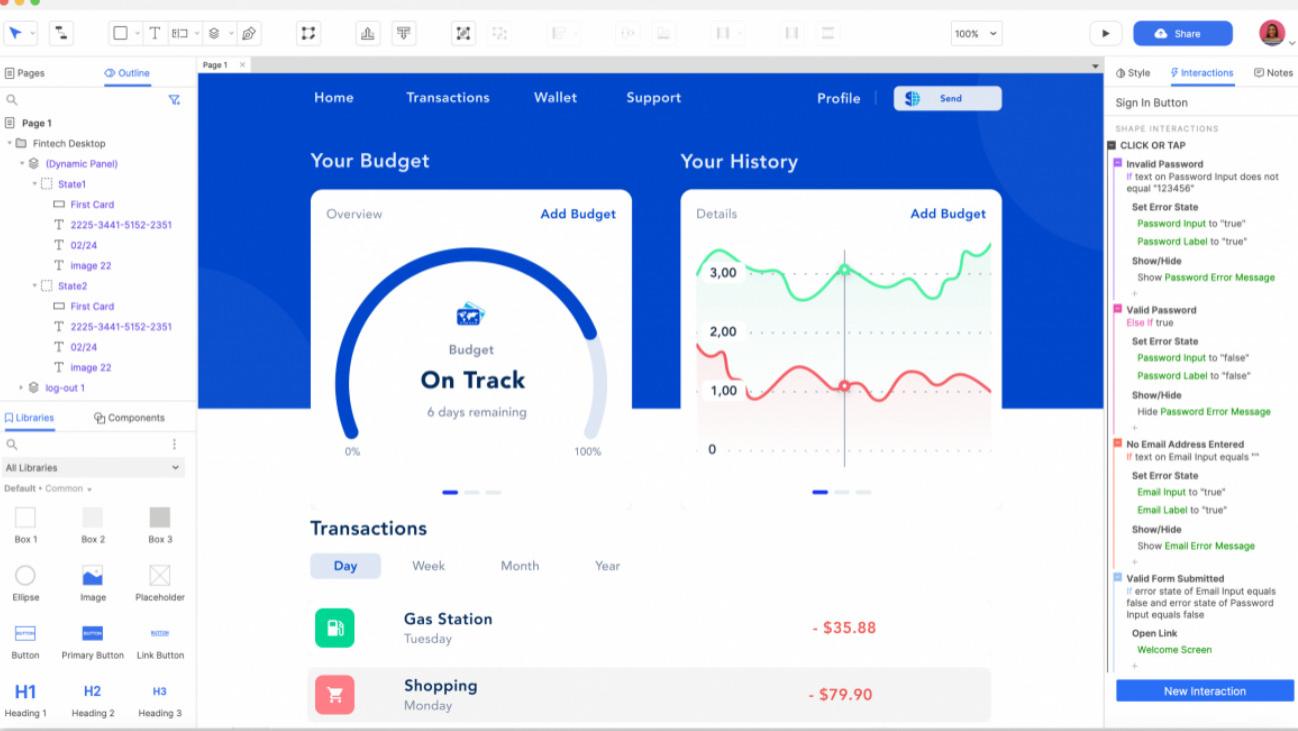1298x731 pixels.
Task: Select the (Dynamic Panel) outline item
Action: 81,164
